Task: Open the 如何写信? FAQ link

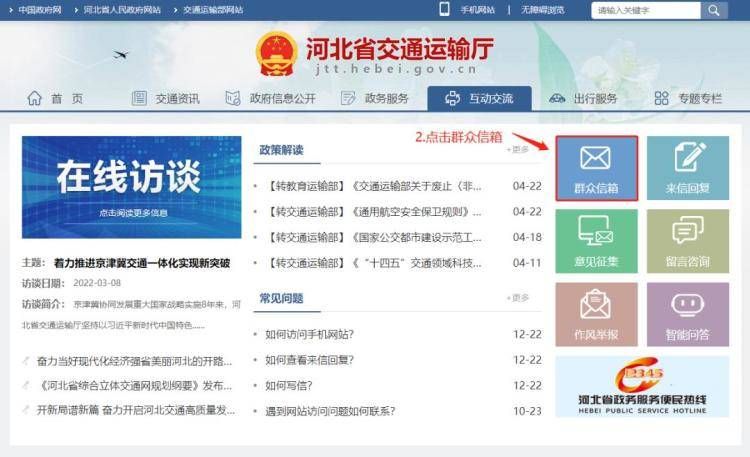Action: [285, 385]
